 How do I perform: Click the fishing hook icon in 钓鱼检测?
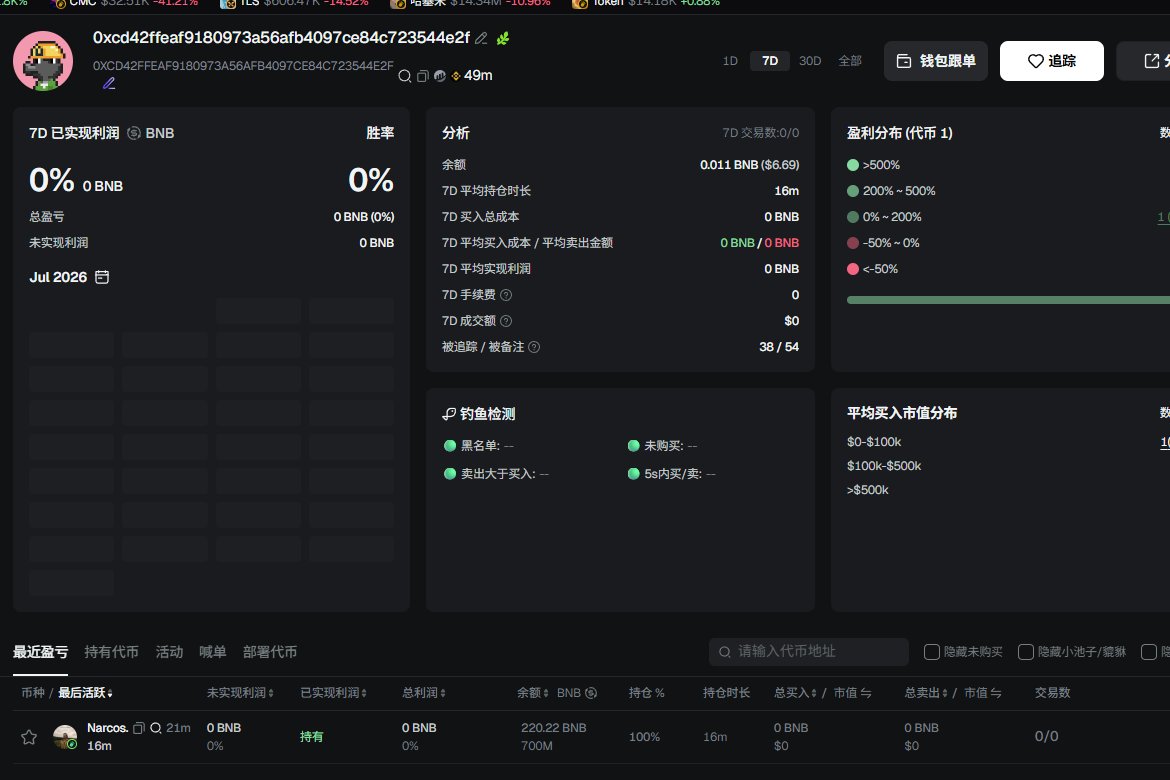click(449, 414)
